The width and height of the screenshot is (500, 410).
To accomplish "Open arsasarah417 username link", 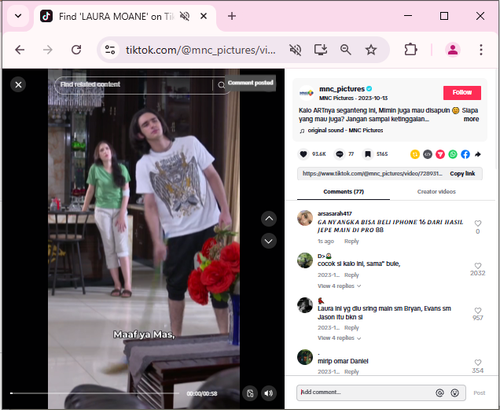I will tap(334, 214).
